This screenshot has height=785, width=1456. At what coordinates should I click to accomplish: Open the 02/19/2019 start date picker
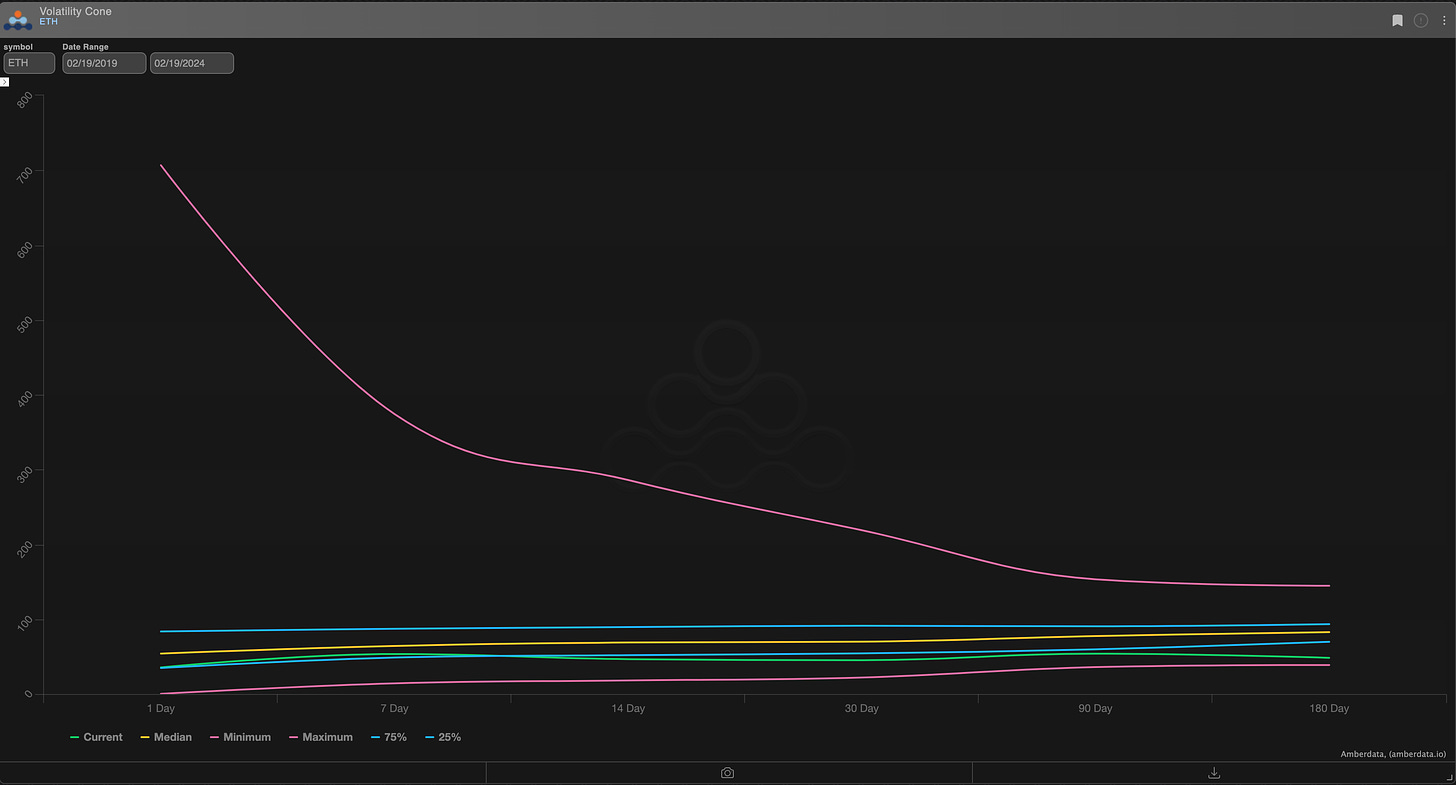click(104, 63)
